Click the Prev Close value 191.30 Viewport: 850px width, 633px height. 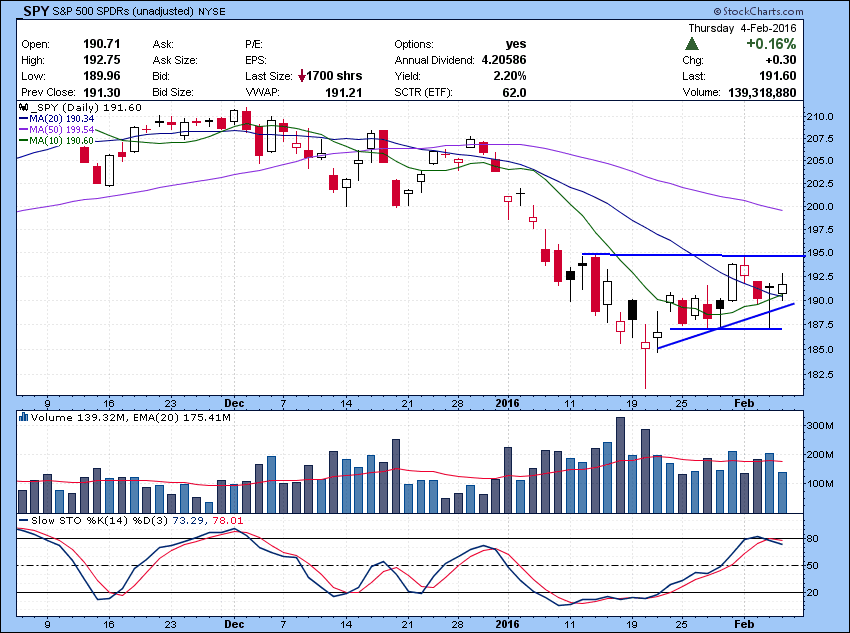(x=102, y=92)
